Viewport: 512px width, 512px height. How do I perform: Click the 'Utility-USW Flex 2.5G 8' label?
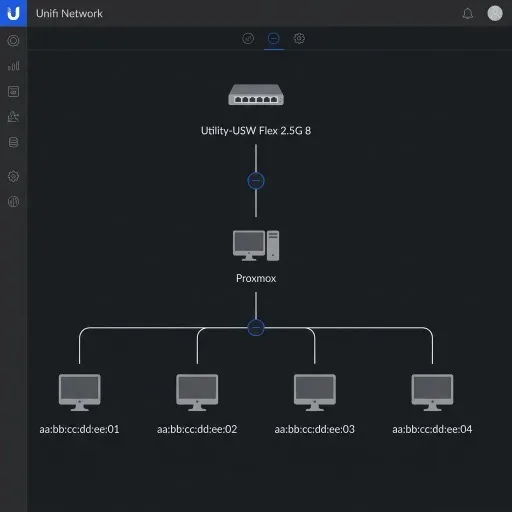pos(256,131)
